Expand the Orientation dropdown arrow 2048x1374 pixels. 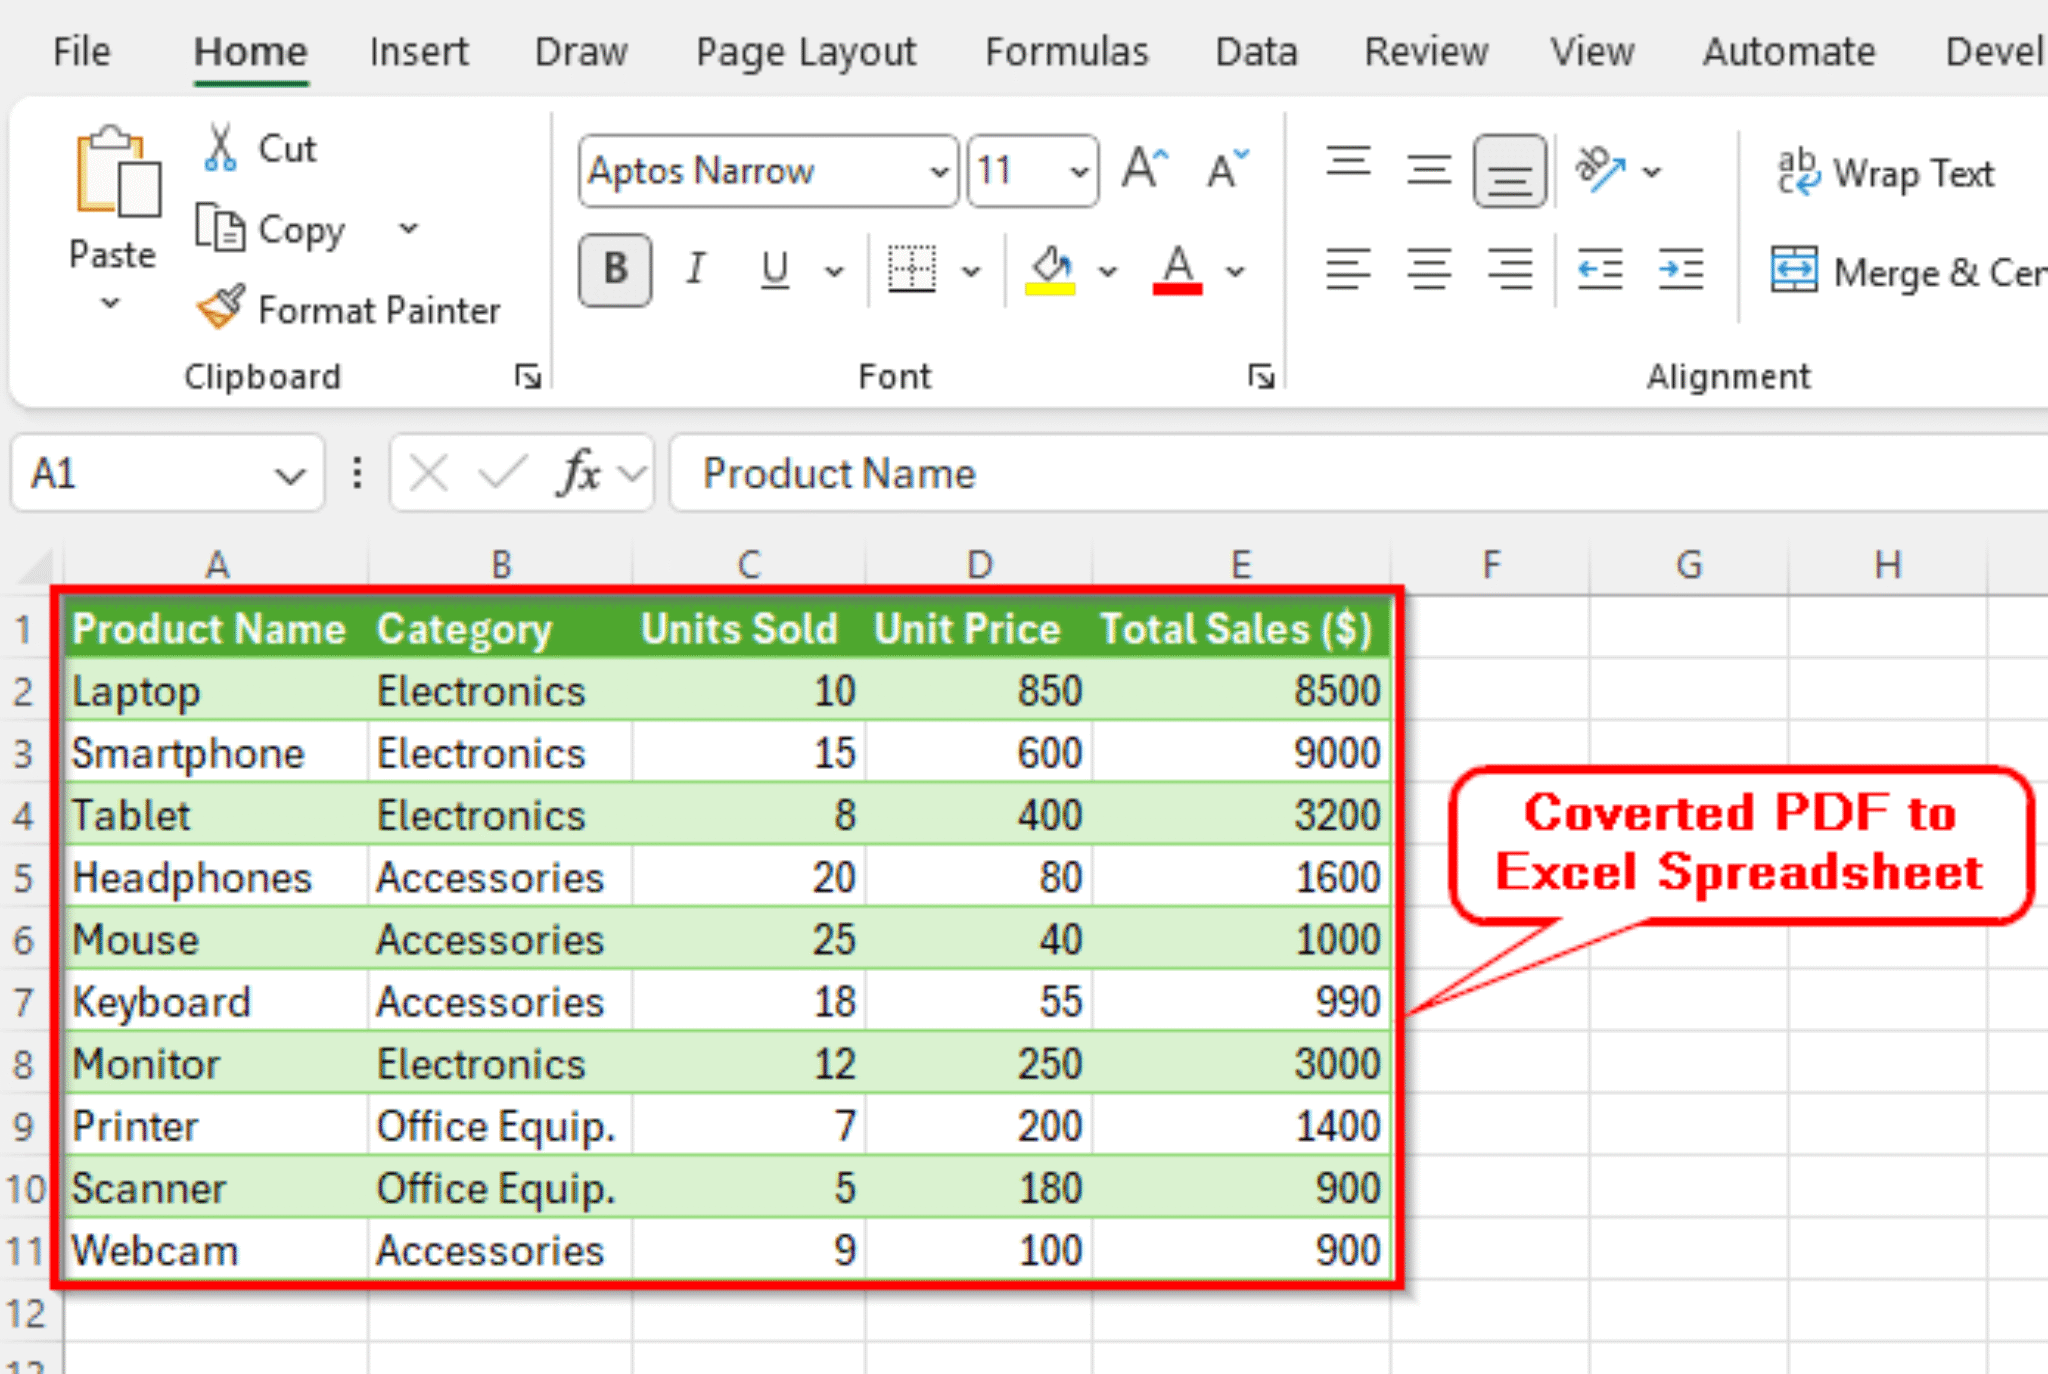pyautogui.click(x=1652, y=172)
